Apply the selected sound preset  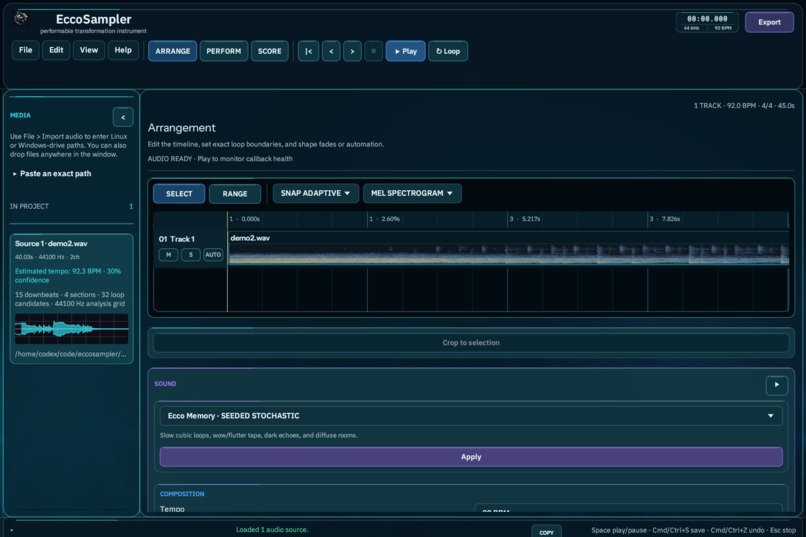click(471, 457)
